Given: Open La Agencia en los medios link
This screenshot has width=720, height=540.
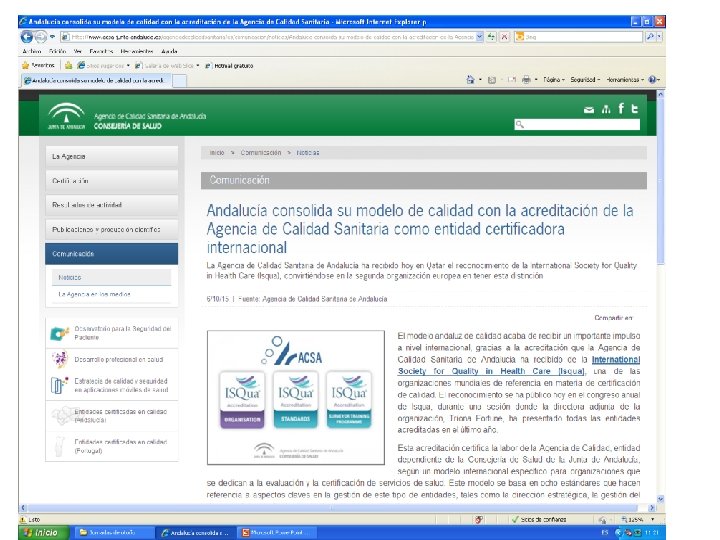Looking at the screenshot, I should tap(95, 294).
